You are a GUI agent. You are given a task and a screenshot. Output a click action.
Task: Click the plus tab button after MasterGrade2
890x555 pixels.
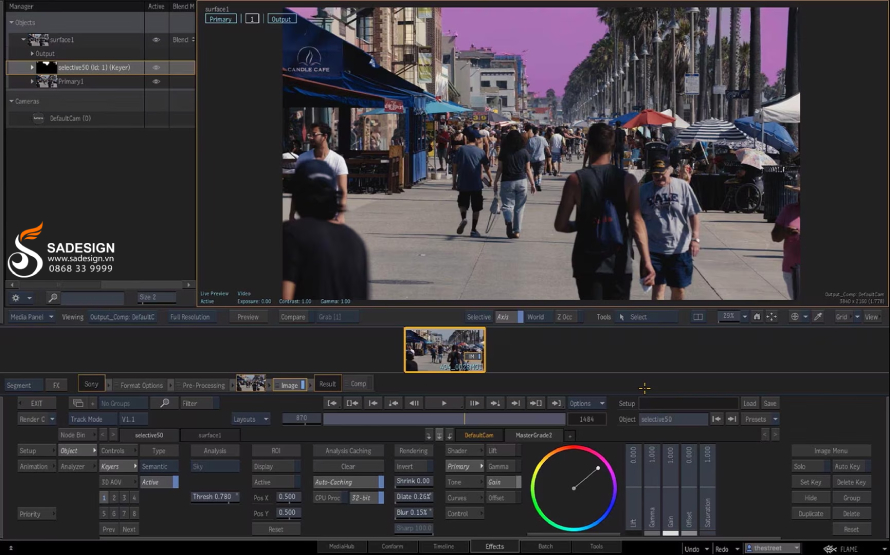(569, 436)
